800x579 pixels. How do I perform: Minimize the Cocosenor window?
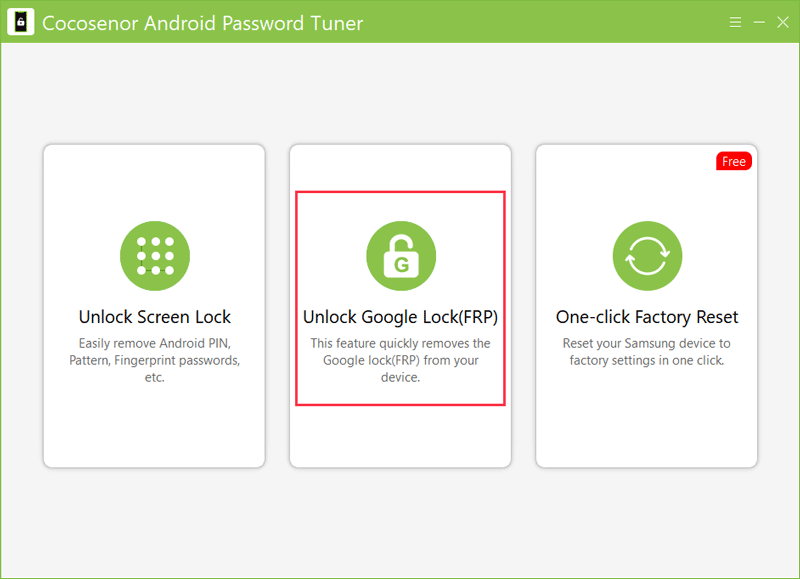(x=759, y=22)
